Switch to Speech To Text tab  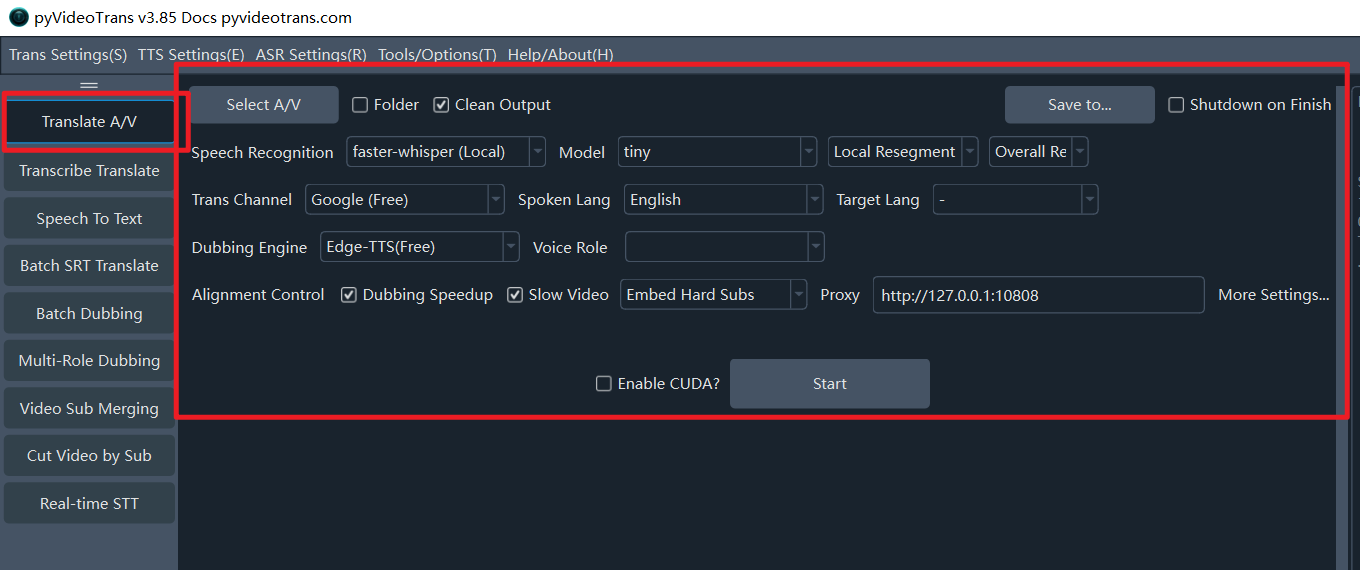(x=89, y=219)
